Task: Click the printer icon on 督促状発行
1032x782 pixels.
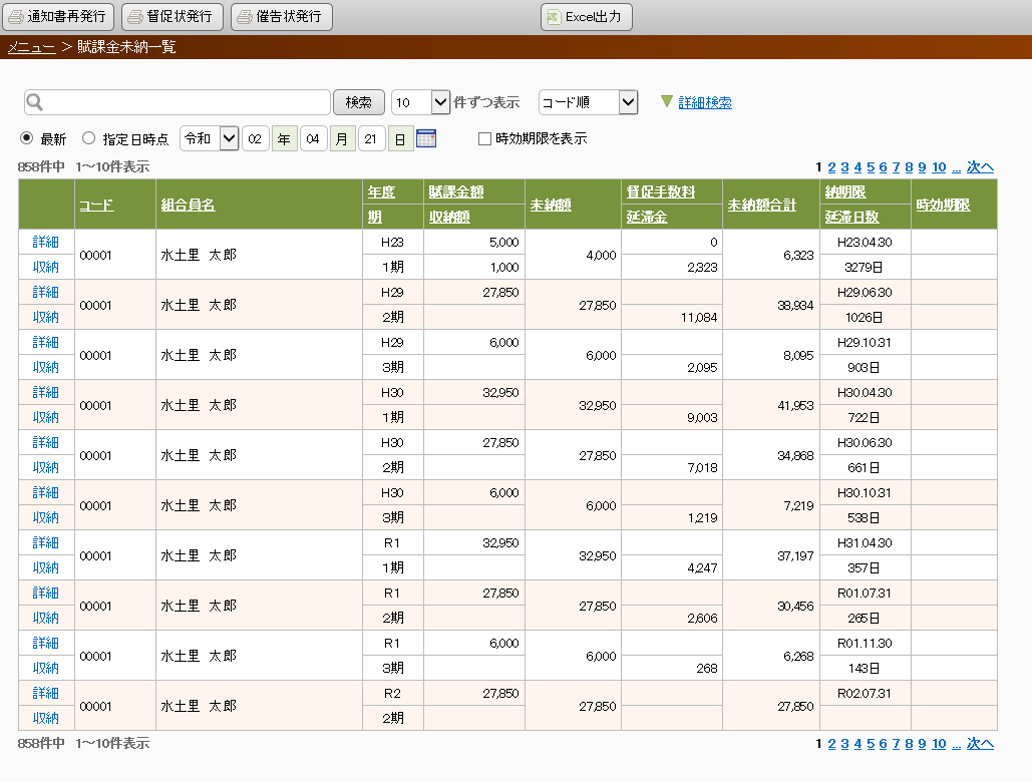Action: 135,17
